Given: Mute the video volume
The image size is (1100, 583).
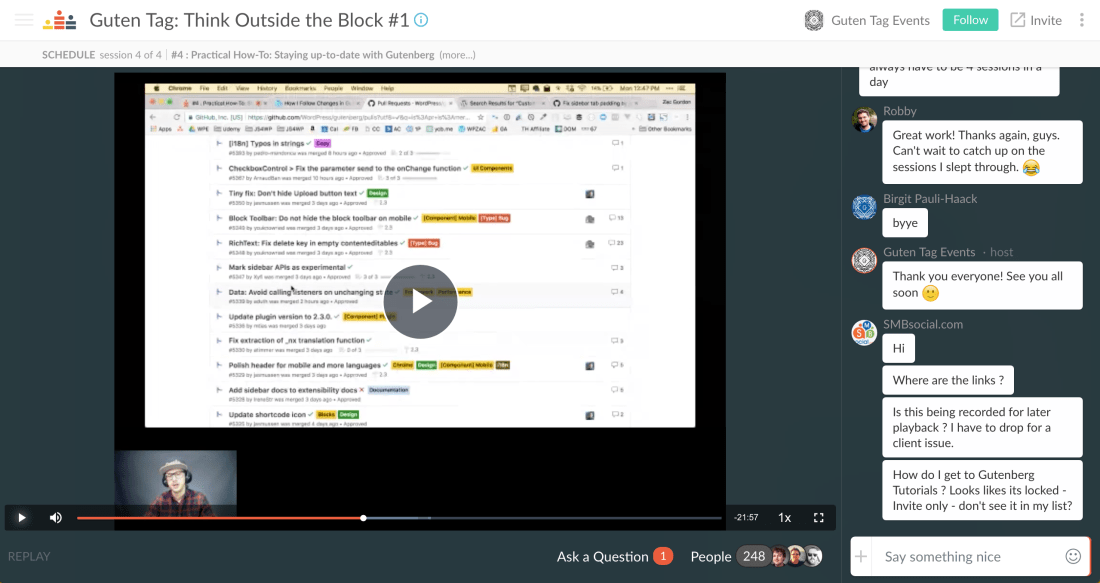Looking at the screenshot, I should click(55, 517).
